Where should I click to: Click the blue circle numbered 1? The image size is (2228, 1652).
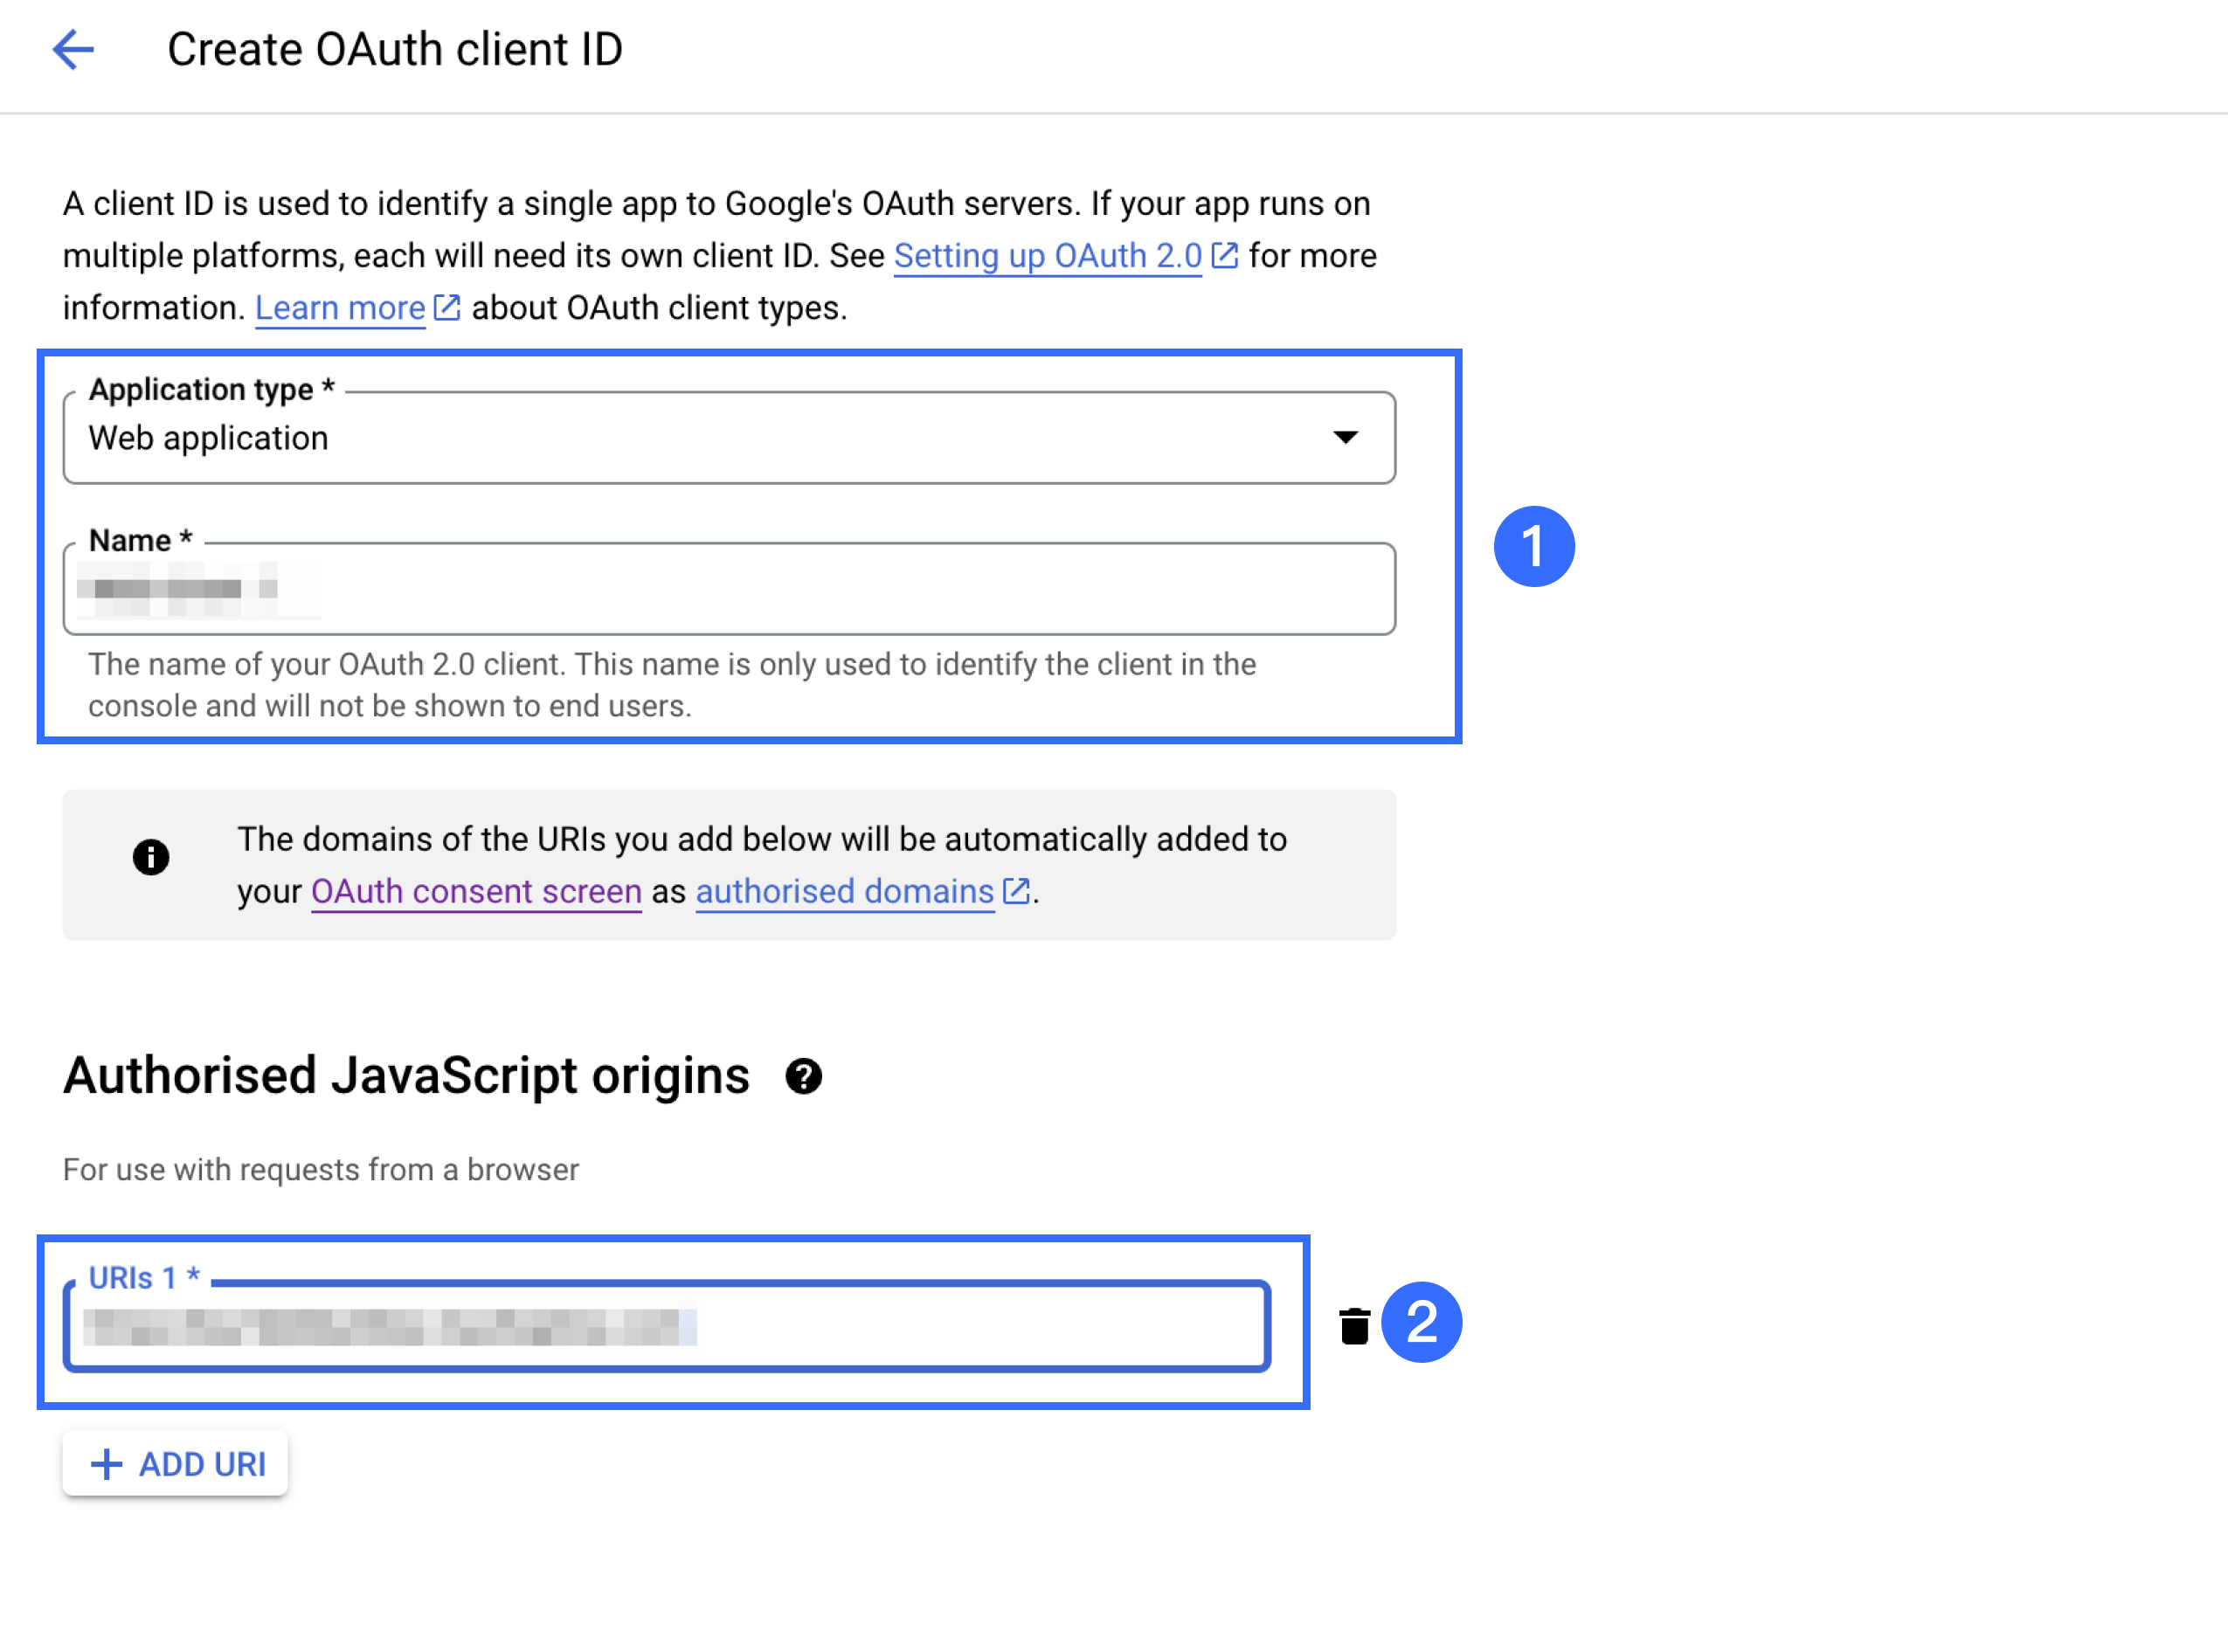pos(1533,547)
